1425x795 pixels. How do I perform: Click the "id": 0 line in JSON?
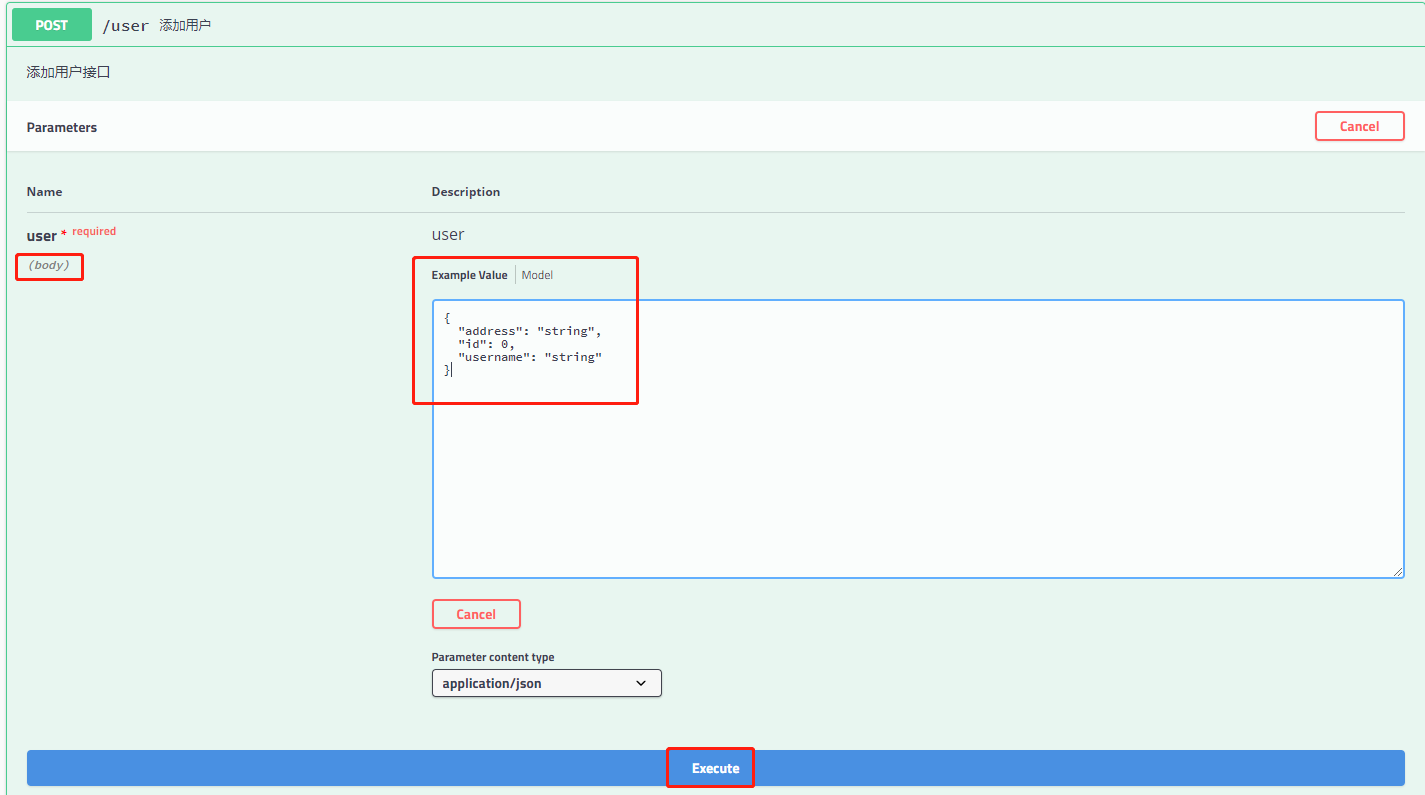coord(486,344)
